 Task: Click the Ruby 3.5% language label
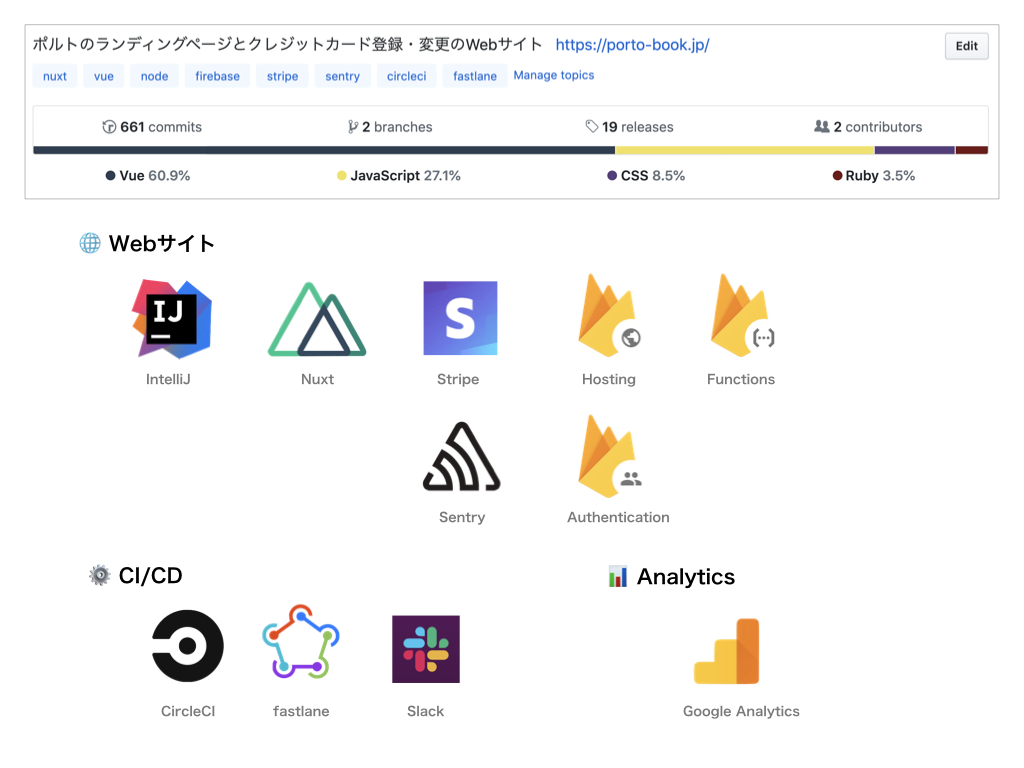[x=874, y=176]
